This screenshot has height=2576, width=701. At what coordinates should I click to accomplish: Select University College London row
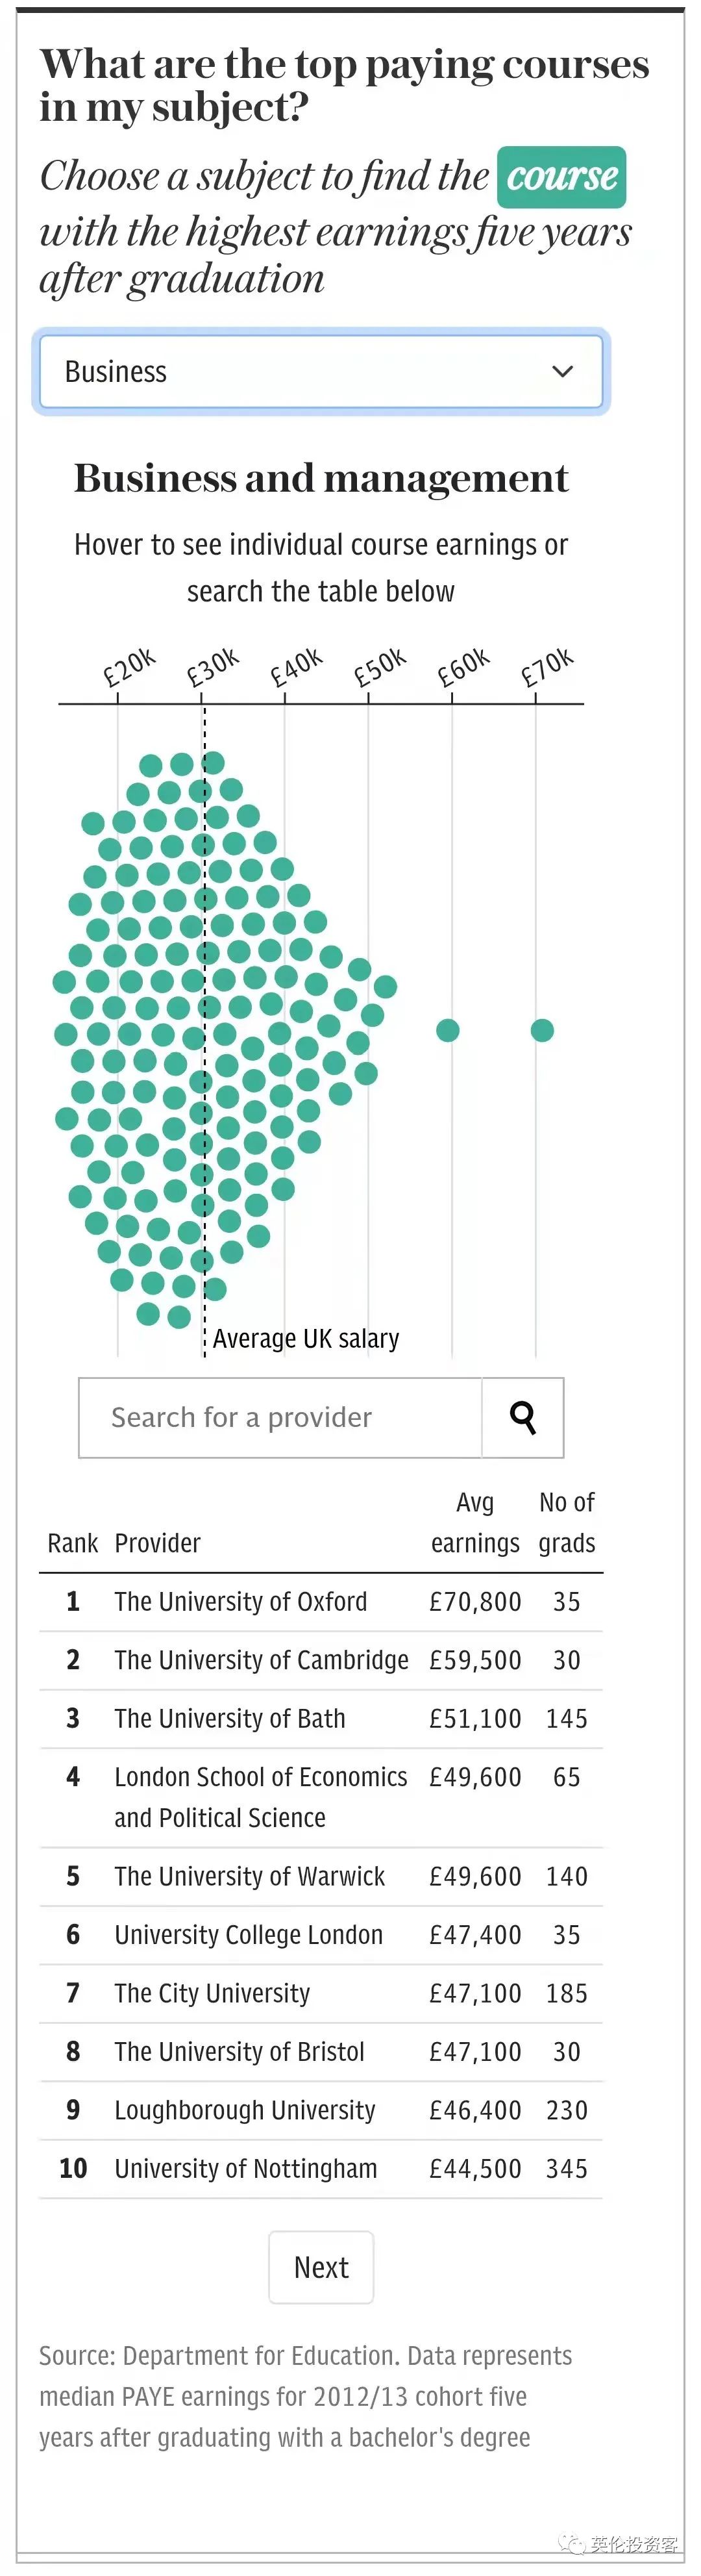coord(321,1935)
